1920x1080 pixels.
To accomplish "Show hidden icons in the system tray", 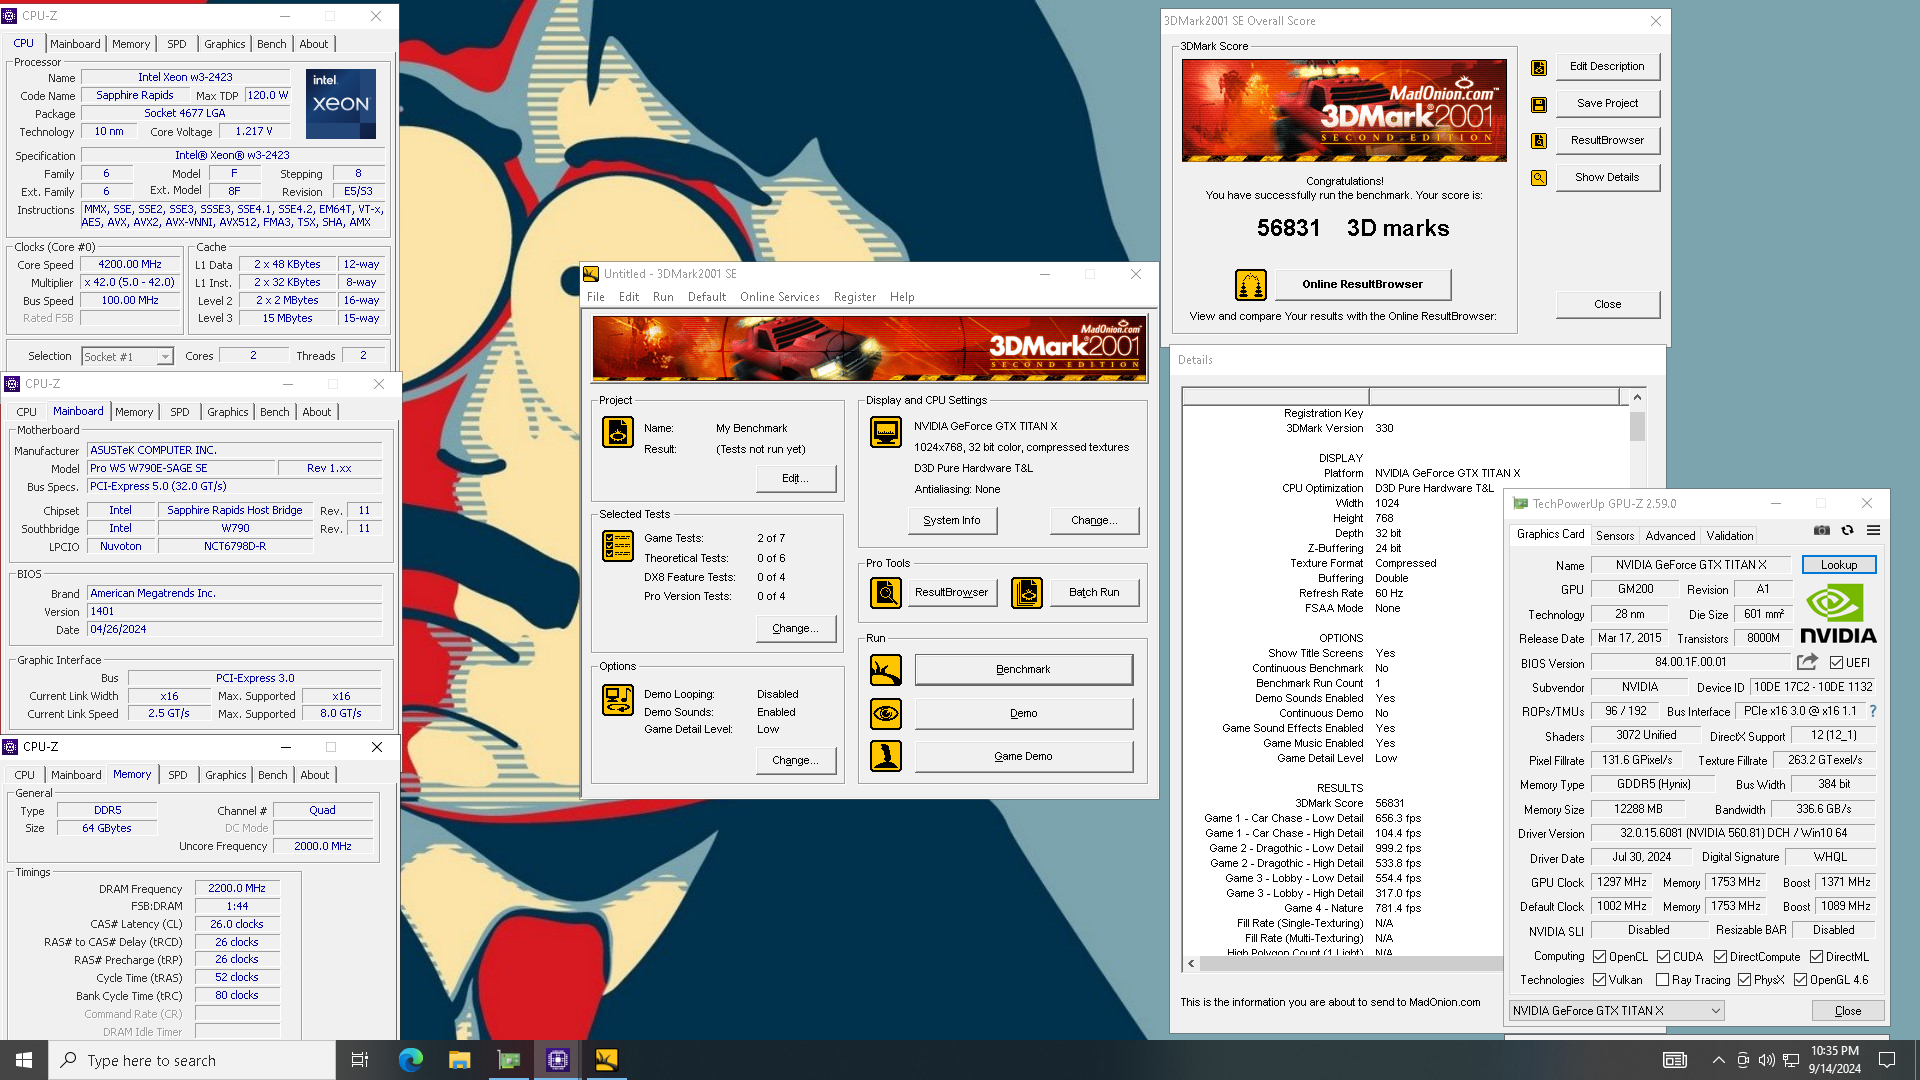I will tap(1718, 1060).
